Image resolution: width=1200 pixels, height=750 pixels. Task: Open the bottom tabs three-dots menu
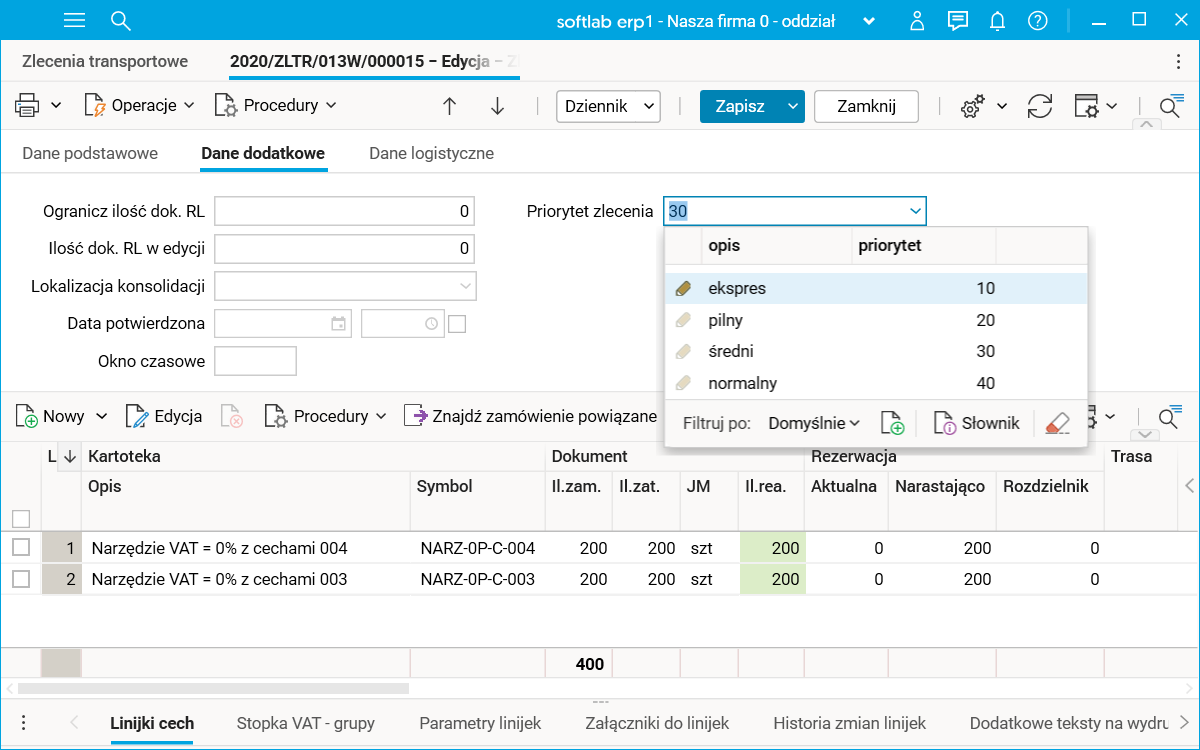tap(23, 723)
